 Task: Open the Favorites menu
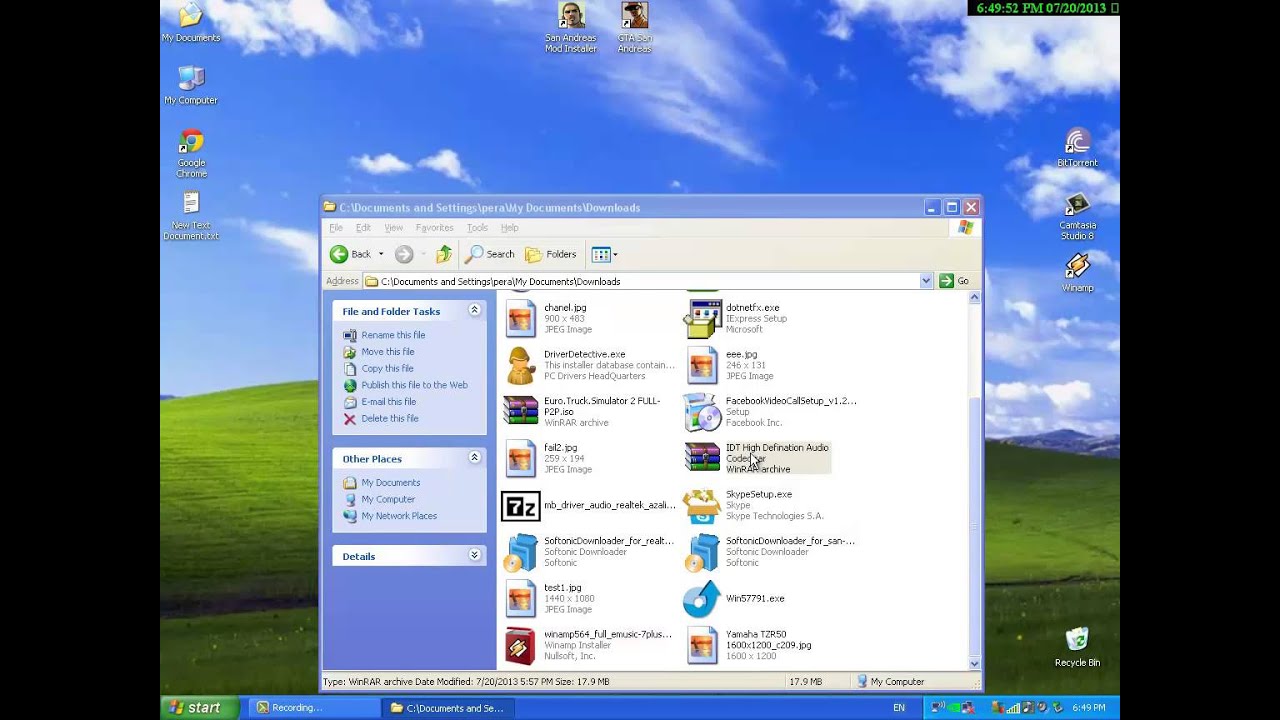434,228
